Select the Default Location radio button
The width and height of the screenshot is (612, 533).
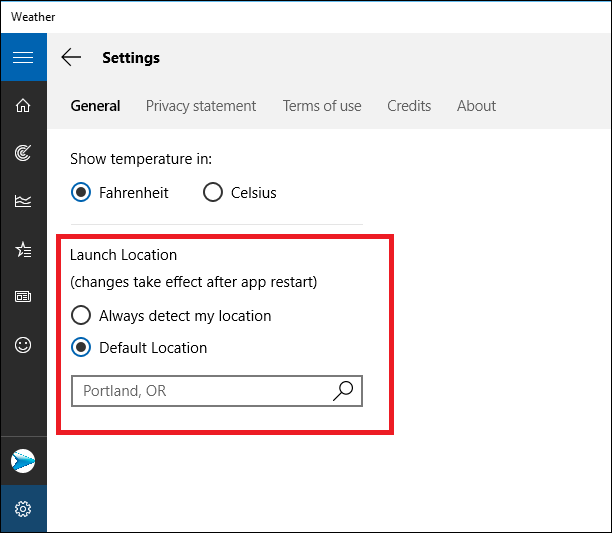[81, 347]
